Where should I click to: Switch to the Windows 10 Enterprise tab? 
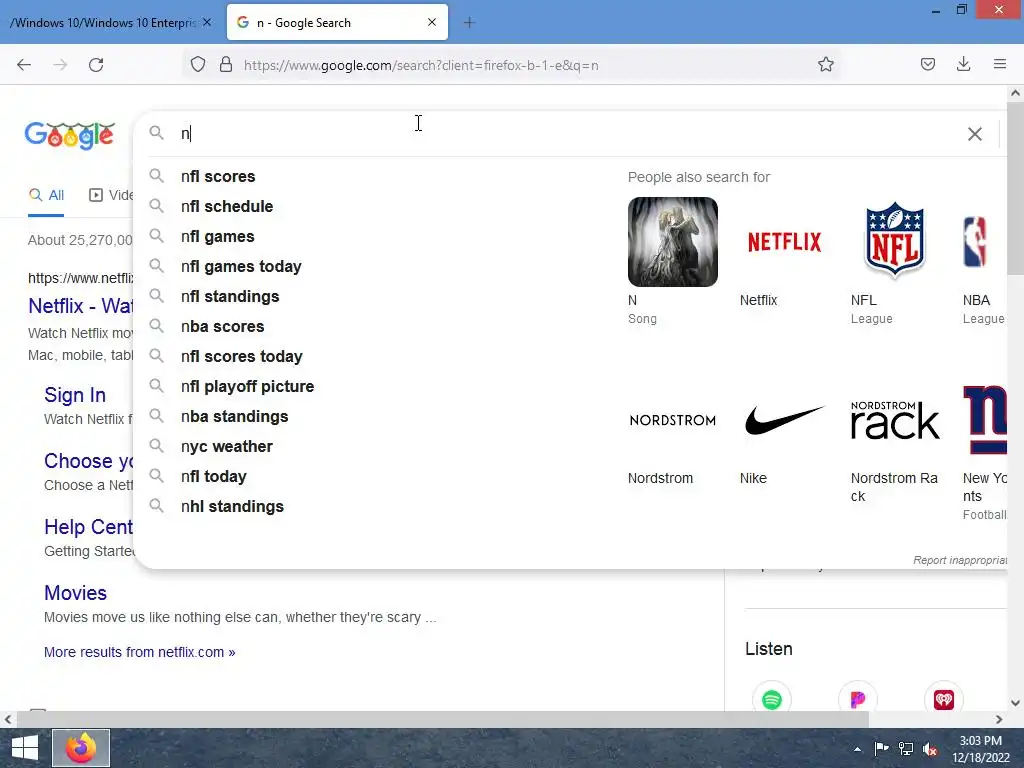click(102, 22)
